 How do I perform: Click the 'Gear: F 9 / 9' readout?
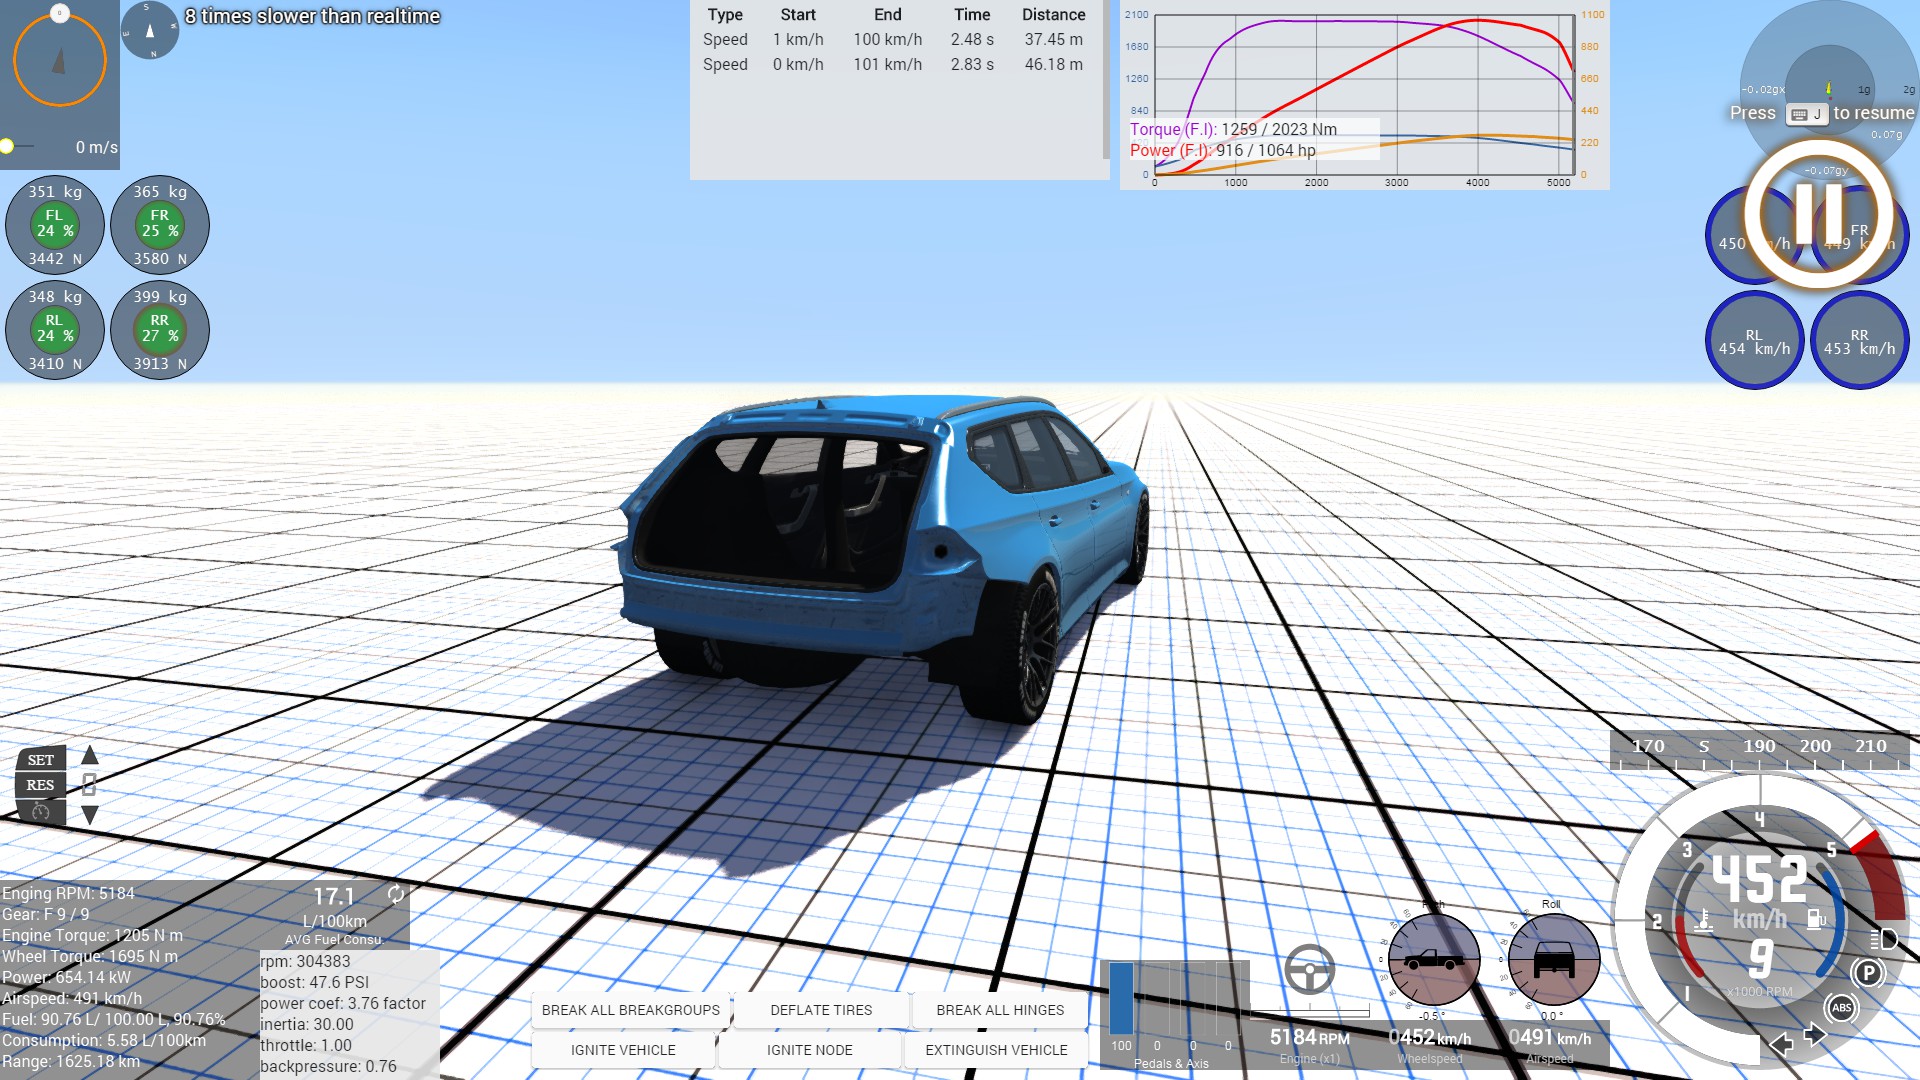tap(46, 914)
